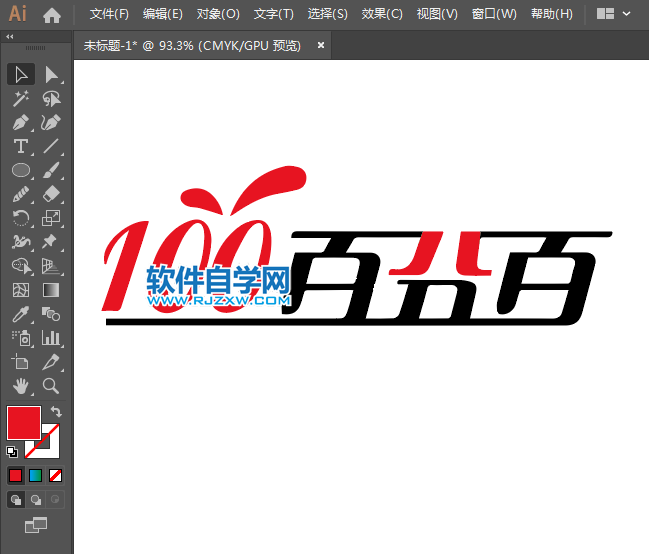Select the Curvature tool
The width and height of the screenshot is (649, 554).
(x=51, y=123)
